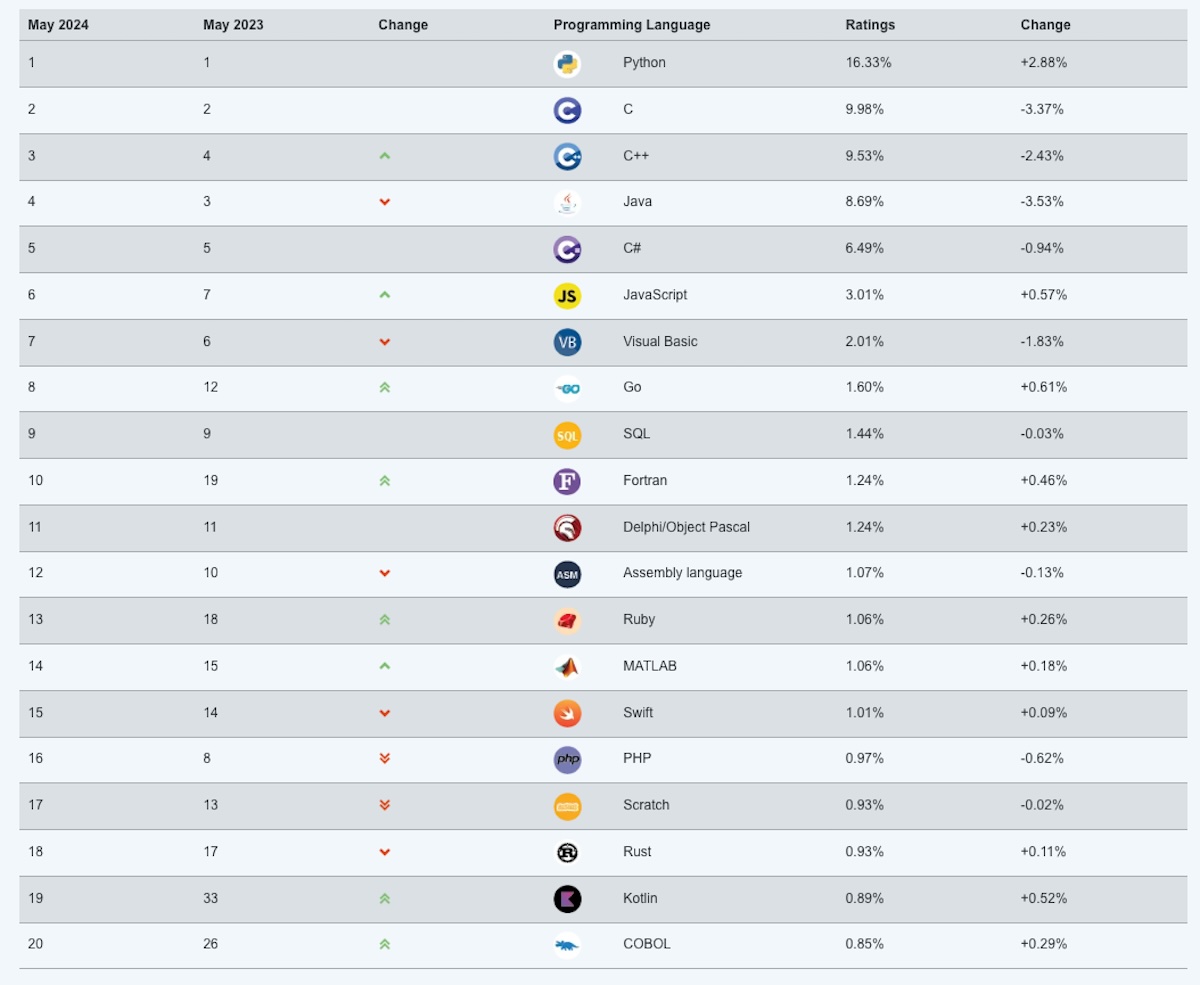Viewport: 1200px width, 985px height.
Task: Click the red double-down arrow in PHP row
Action: tap(385, 759)
